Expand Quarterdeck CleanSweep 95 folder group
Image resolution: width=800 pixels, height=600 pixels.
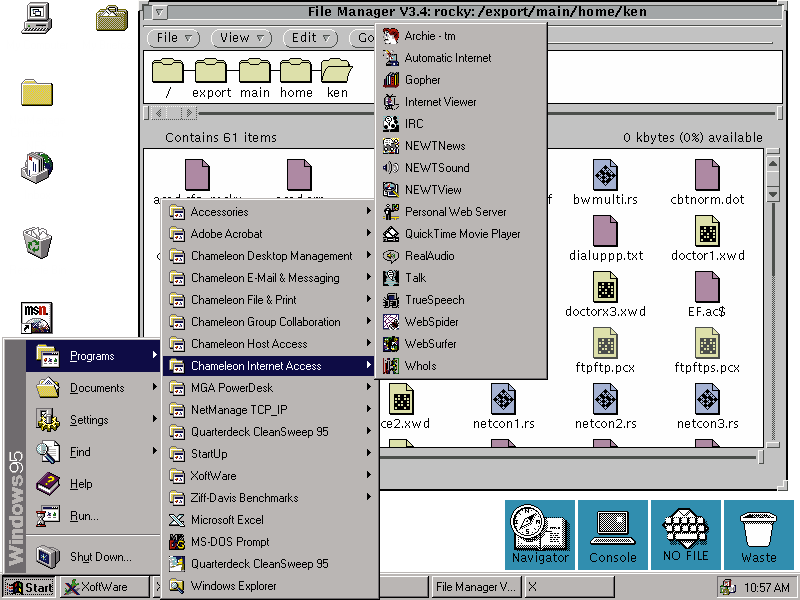pyautogui.click(x=270, y=432)
